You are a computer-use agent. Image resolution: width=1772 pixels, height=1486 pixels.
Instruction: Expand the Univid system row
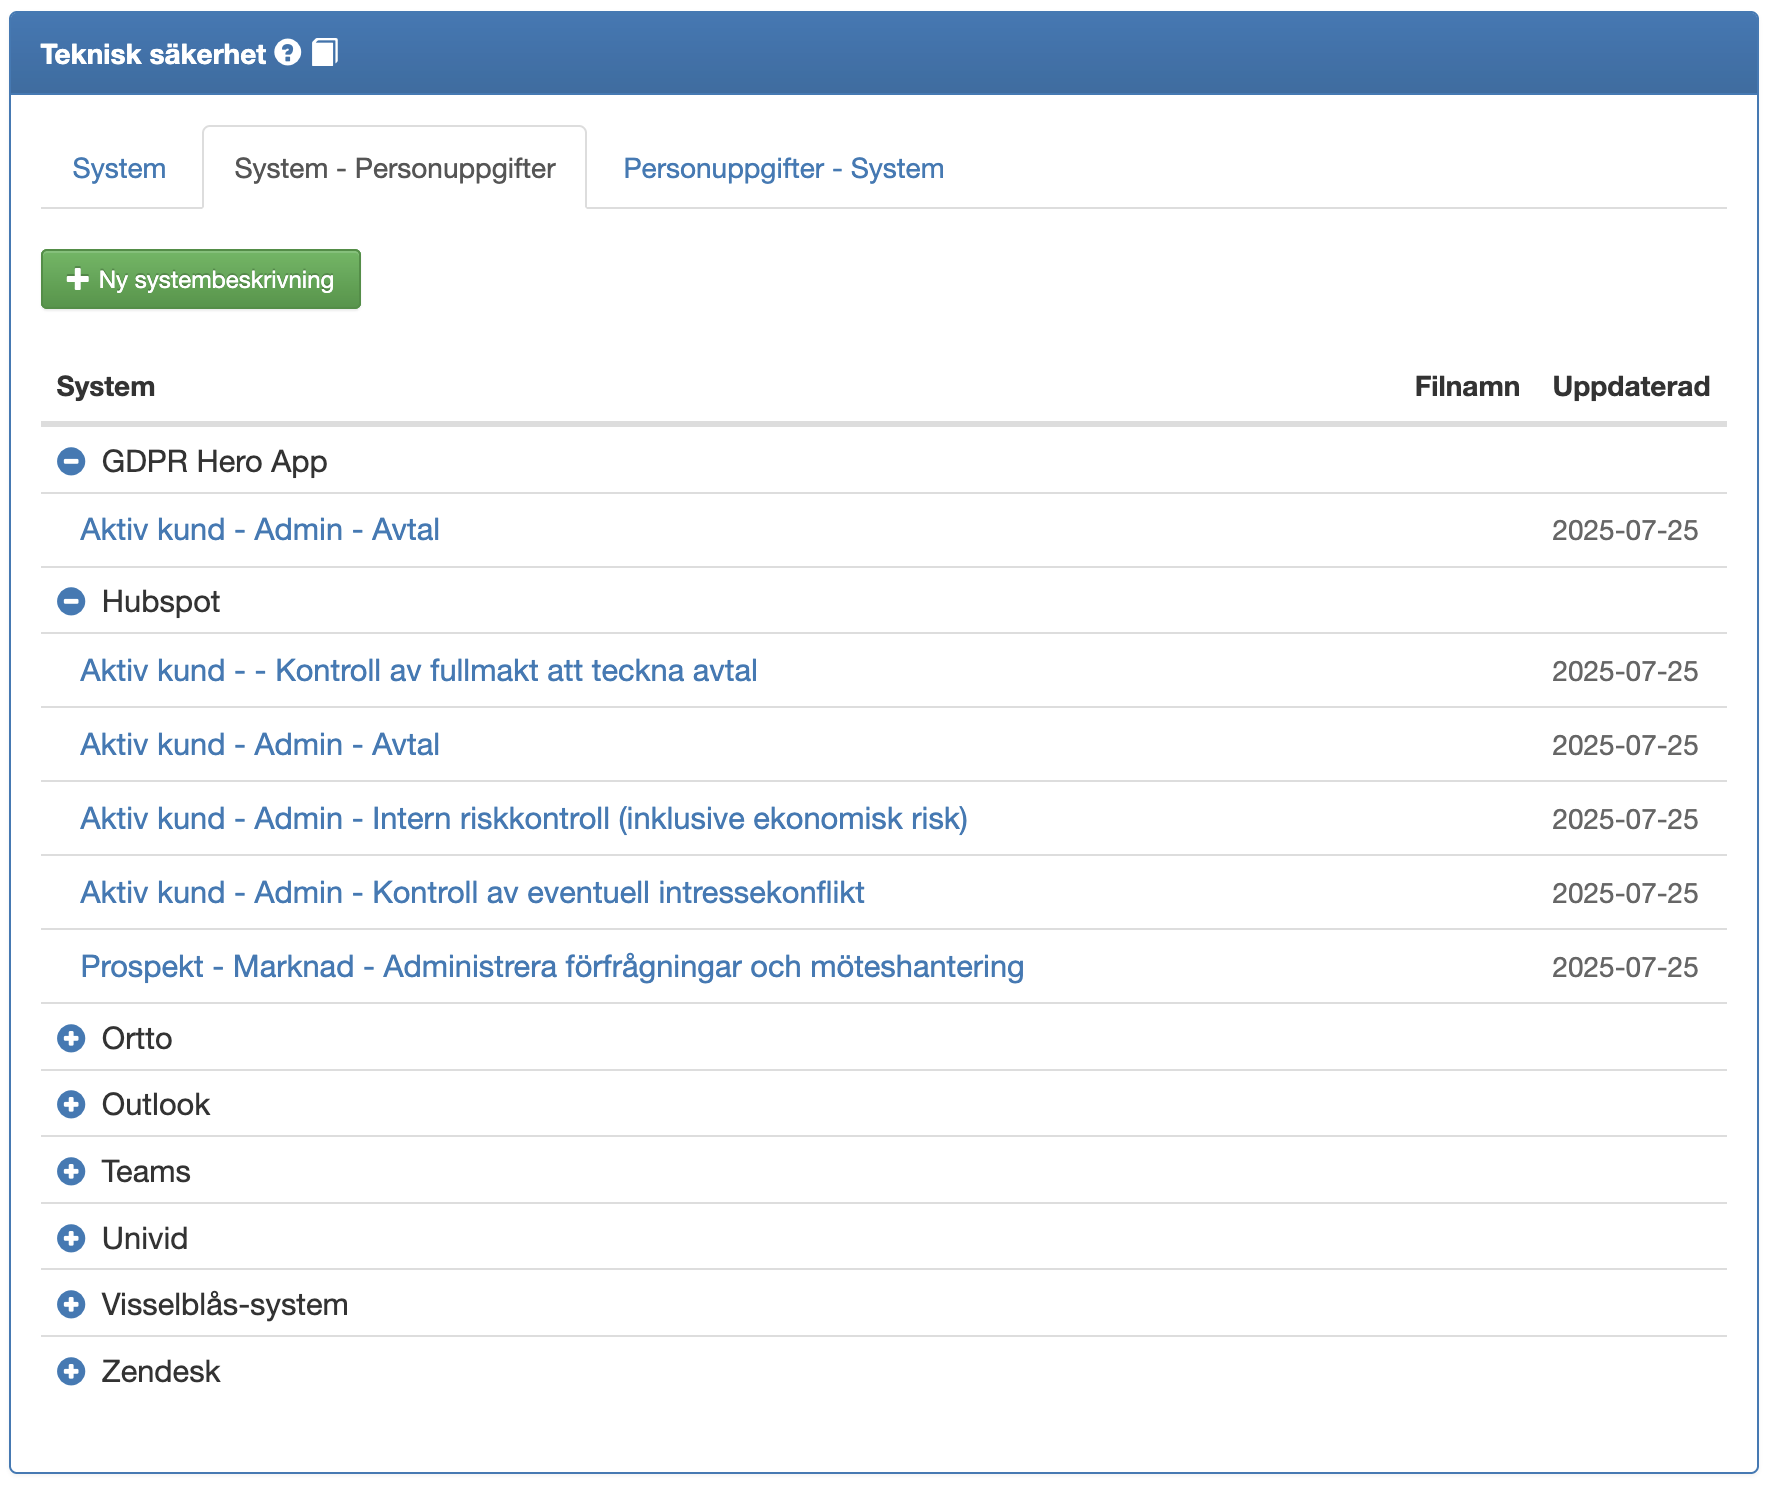pos(71,1239)
